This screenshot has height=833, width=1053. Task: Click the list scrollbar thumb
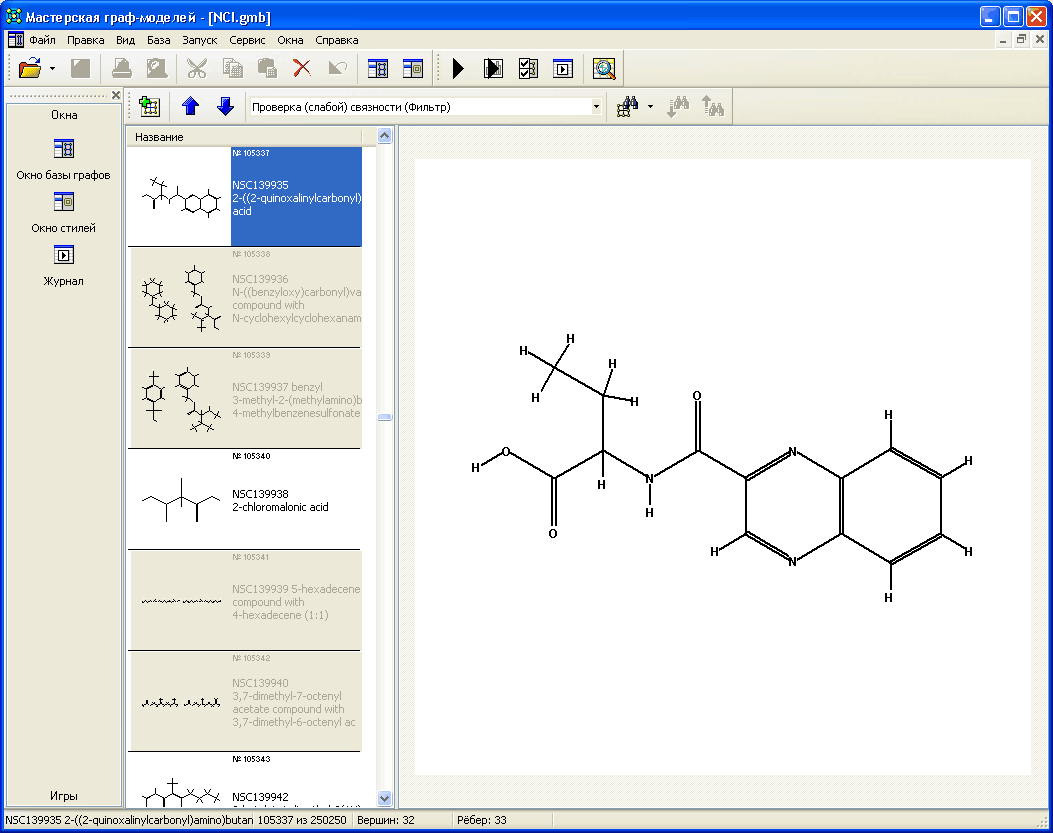click(x=384, y=417)
